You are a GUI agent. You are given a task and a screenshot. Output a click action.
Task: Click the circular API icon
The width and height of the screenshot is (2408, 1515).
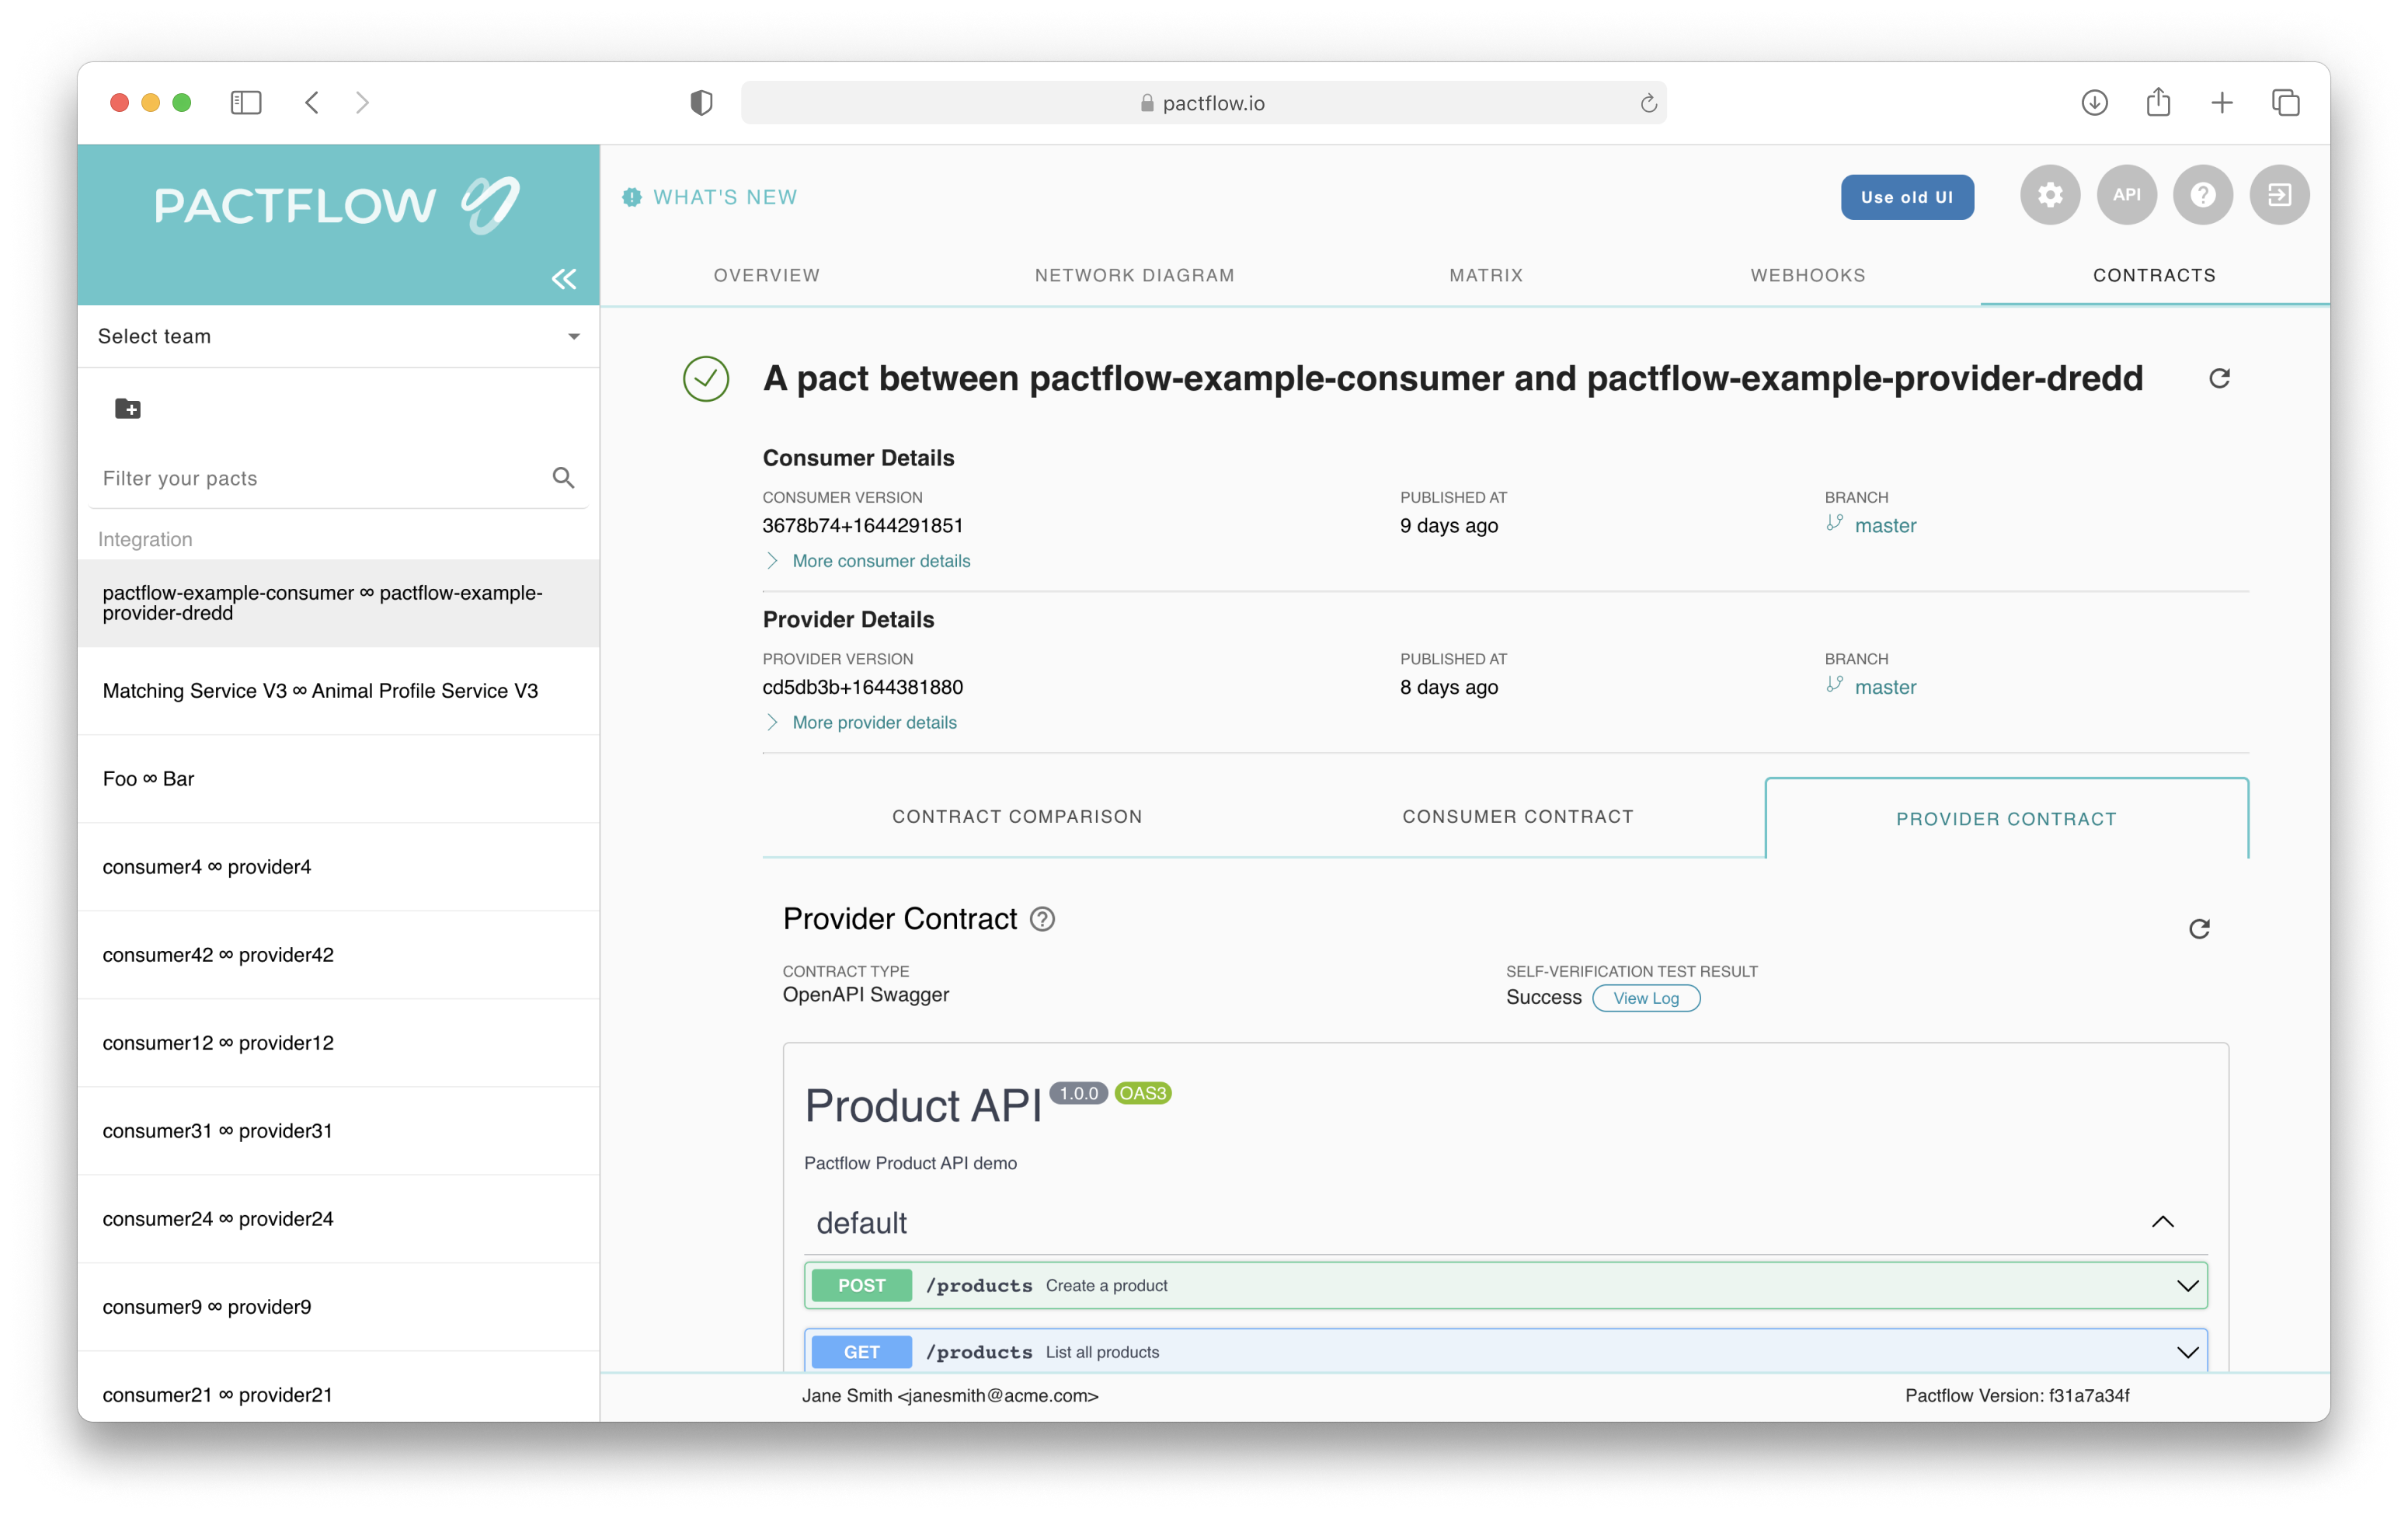(x=2127, y=196)
